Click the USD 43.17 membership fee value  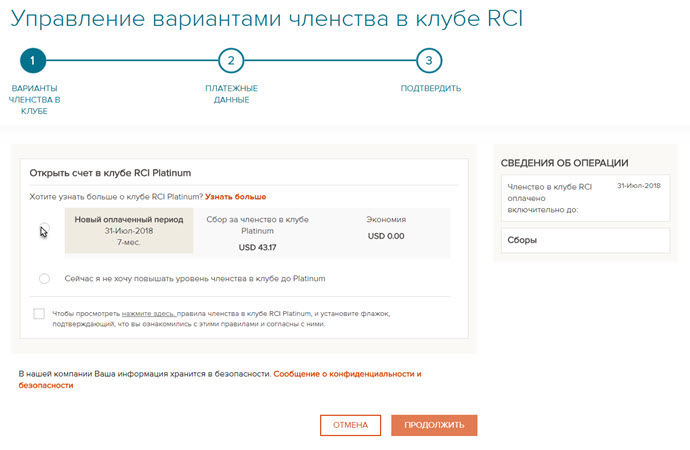[257, 247]
